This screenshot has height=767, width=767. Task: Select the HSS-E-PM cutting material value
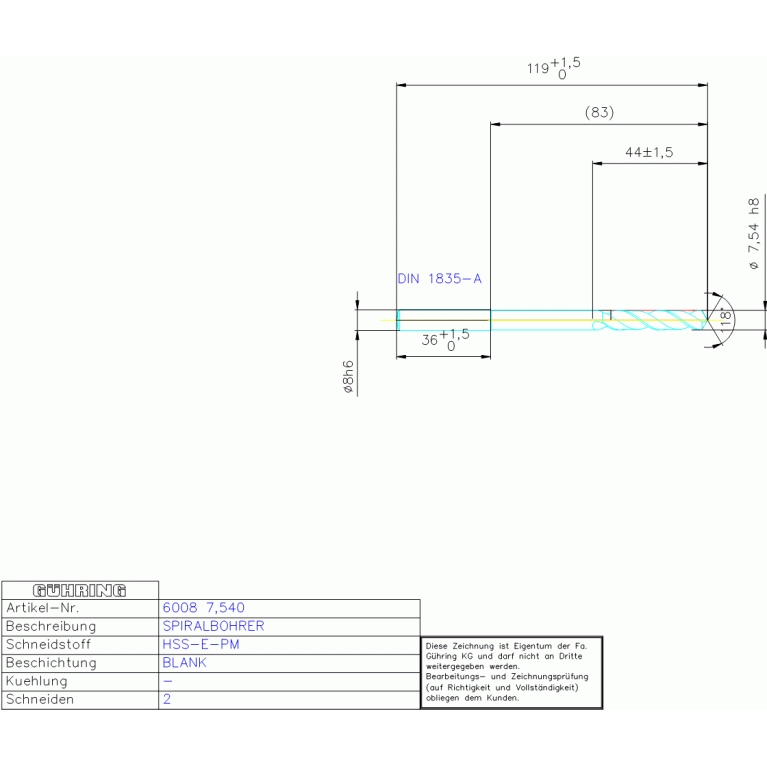[200, 644]
